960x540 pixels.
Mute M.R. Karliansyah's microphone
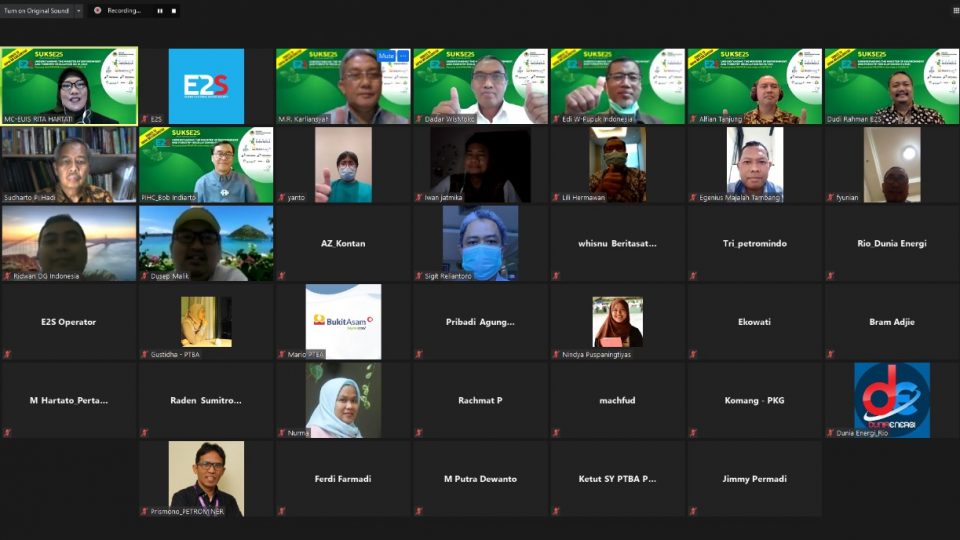(x=385, y=57)
